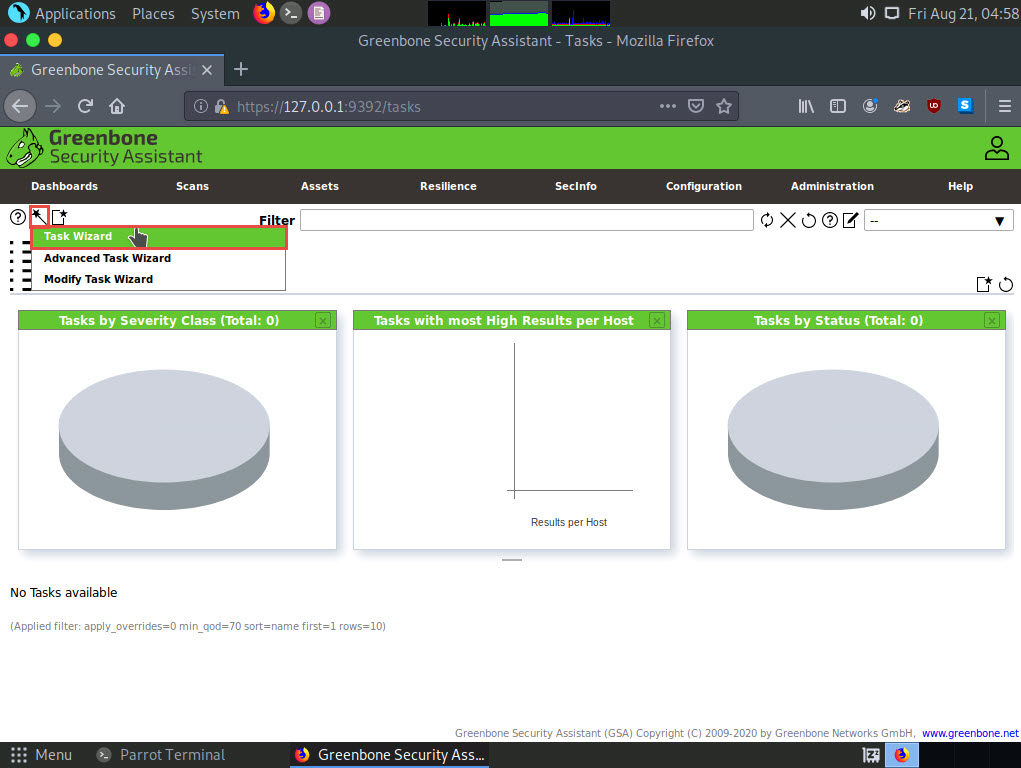Screen dimensions: 1021x768
Task: Visit the www.greenbone.net link
Action: click(x=970, y=733)
